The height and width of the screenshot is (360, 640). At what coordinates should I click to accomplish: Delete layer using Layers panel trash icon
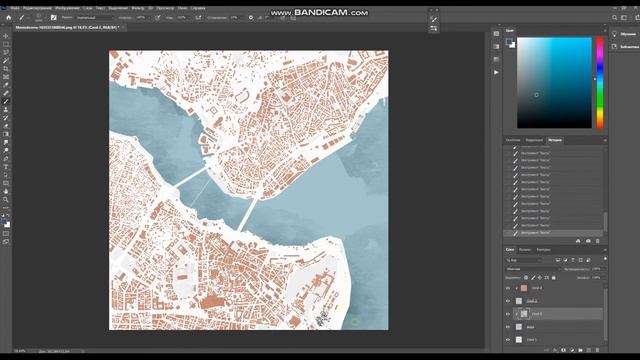coord(597,350)
